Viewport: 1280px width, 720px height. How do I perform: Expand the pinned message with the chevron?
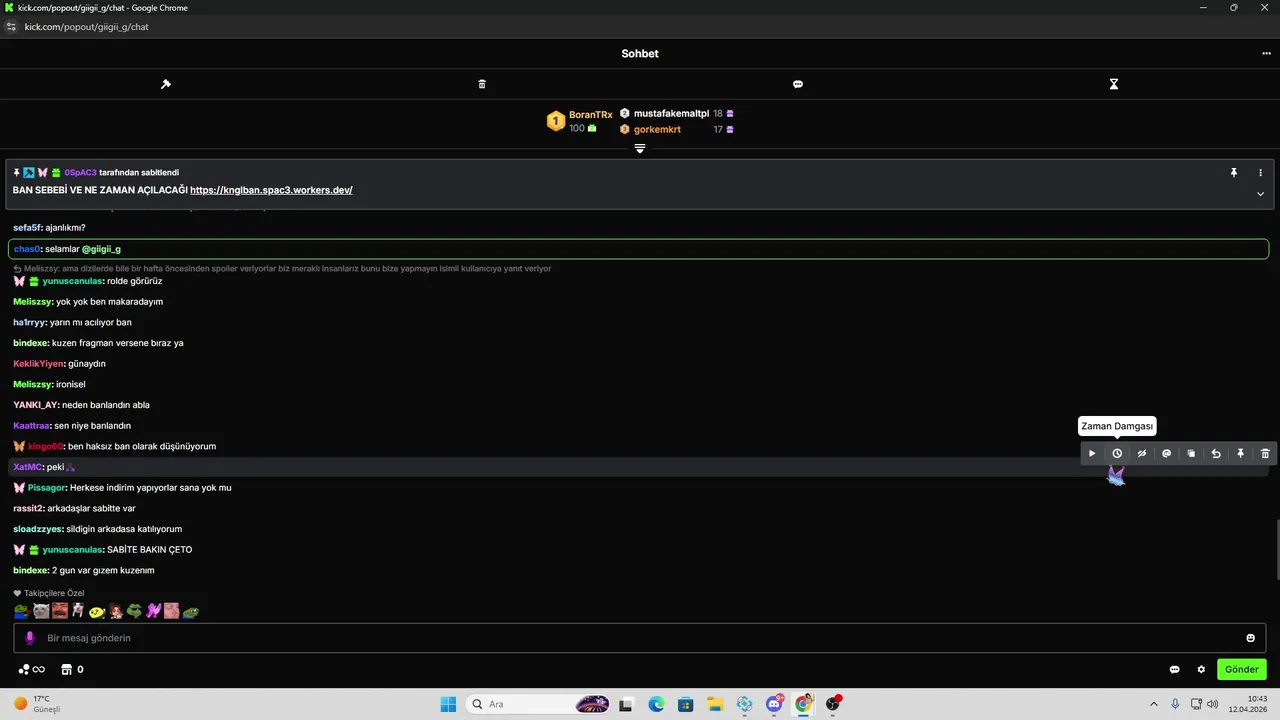point(1260,194)
